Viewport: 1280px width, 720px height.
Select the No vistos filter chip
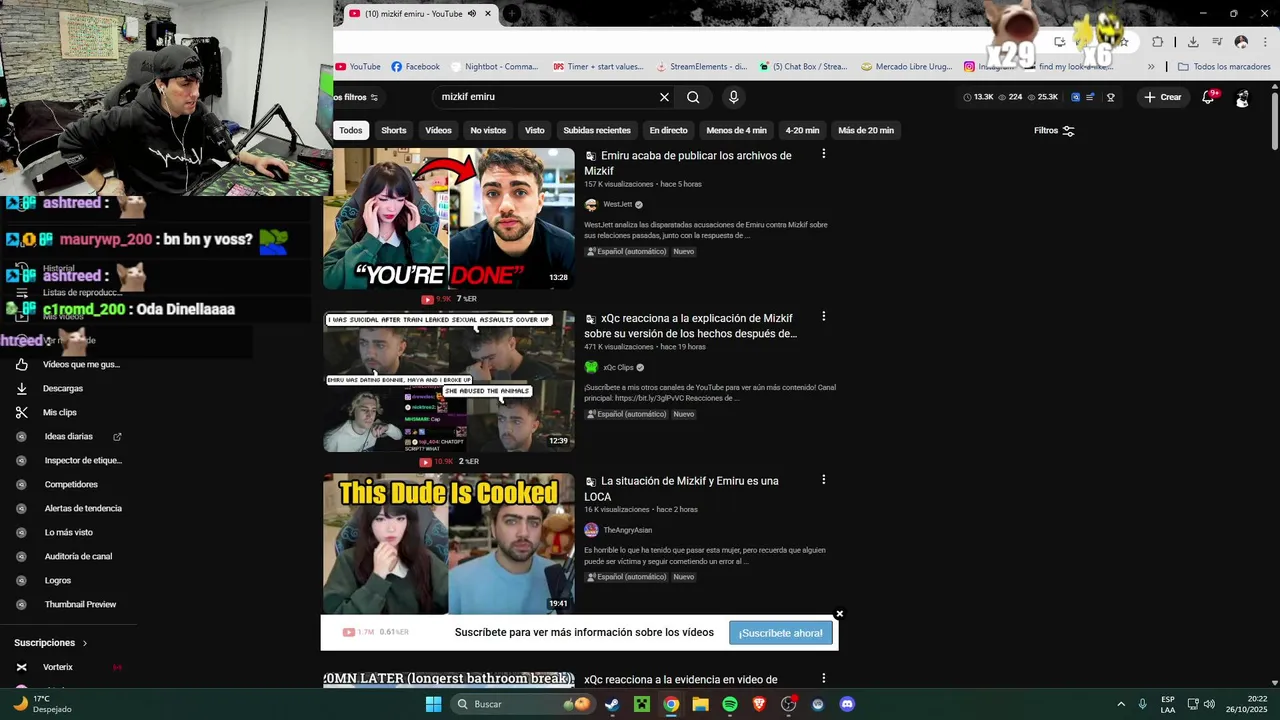pyautogui.click(x=488, y=130)
